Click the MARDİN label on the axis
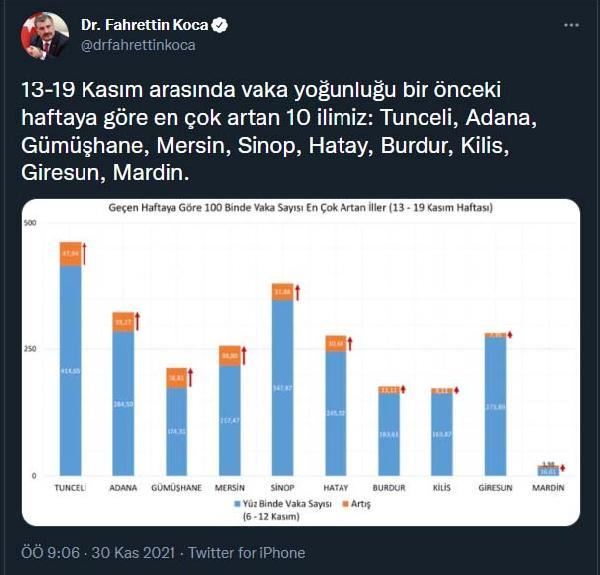 point(547,487)
